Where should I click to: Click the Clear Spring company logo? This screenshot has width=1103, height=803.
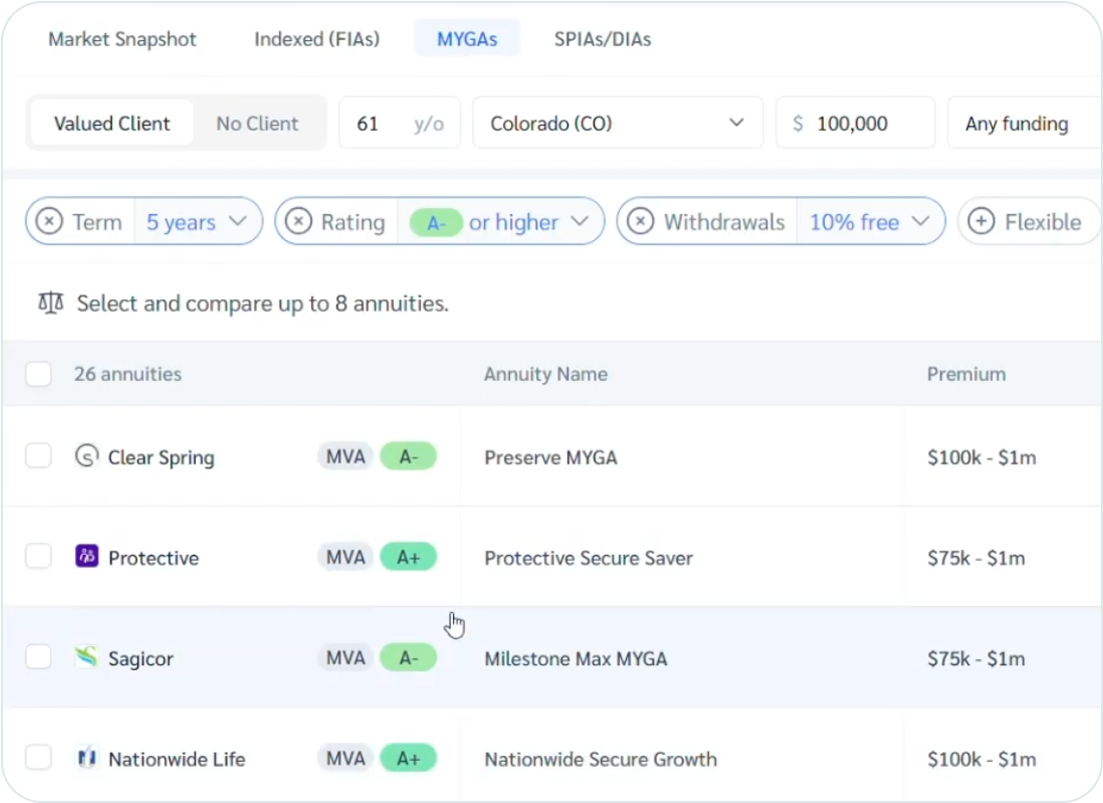87,456
